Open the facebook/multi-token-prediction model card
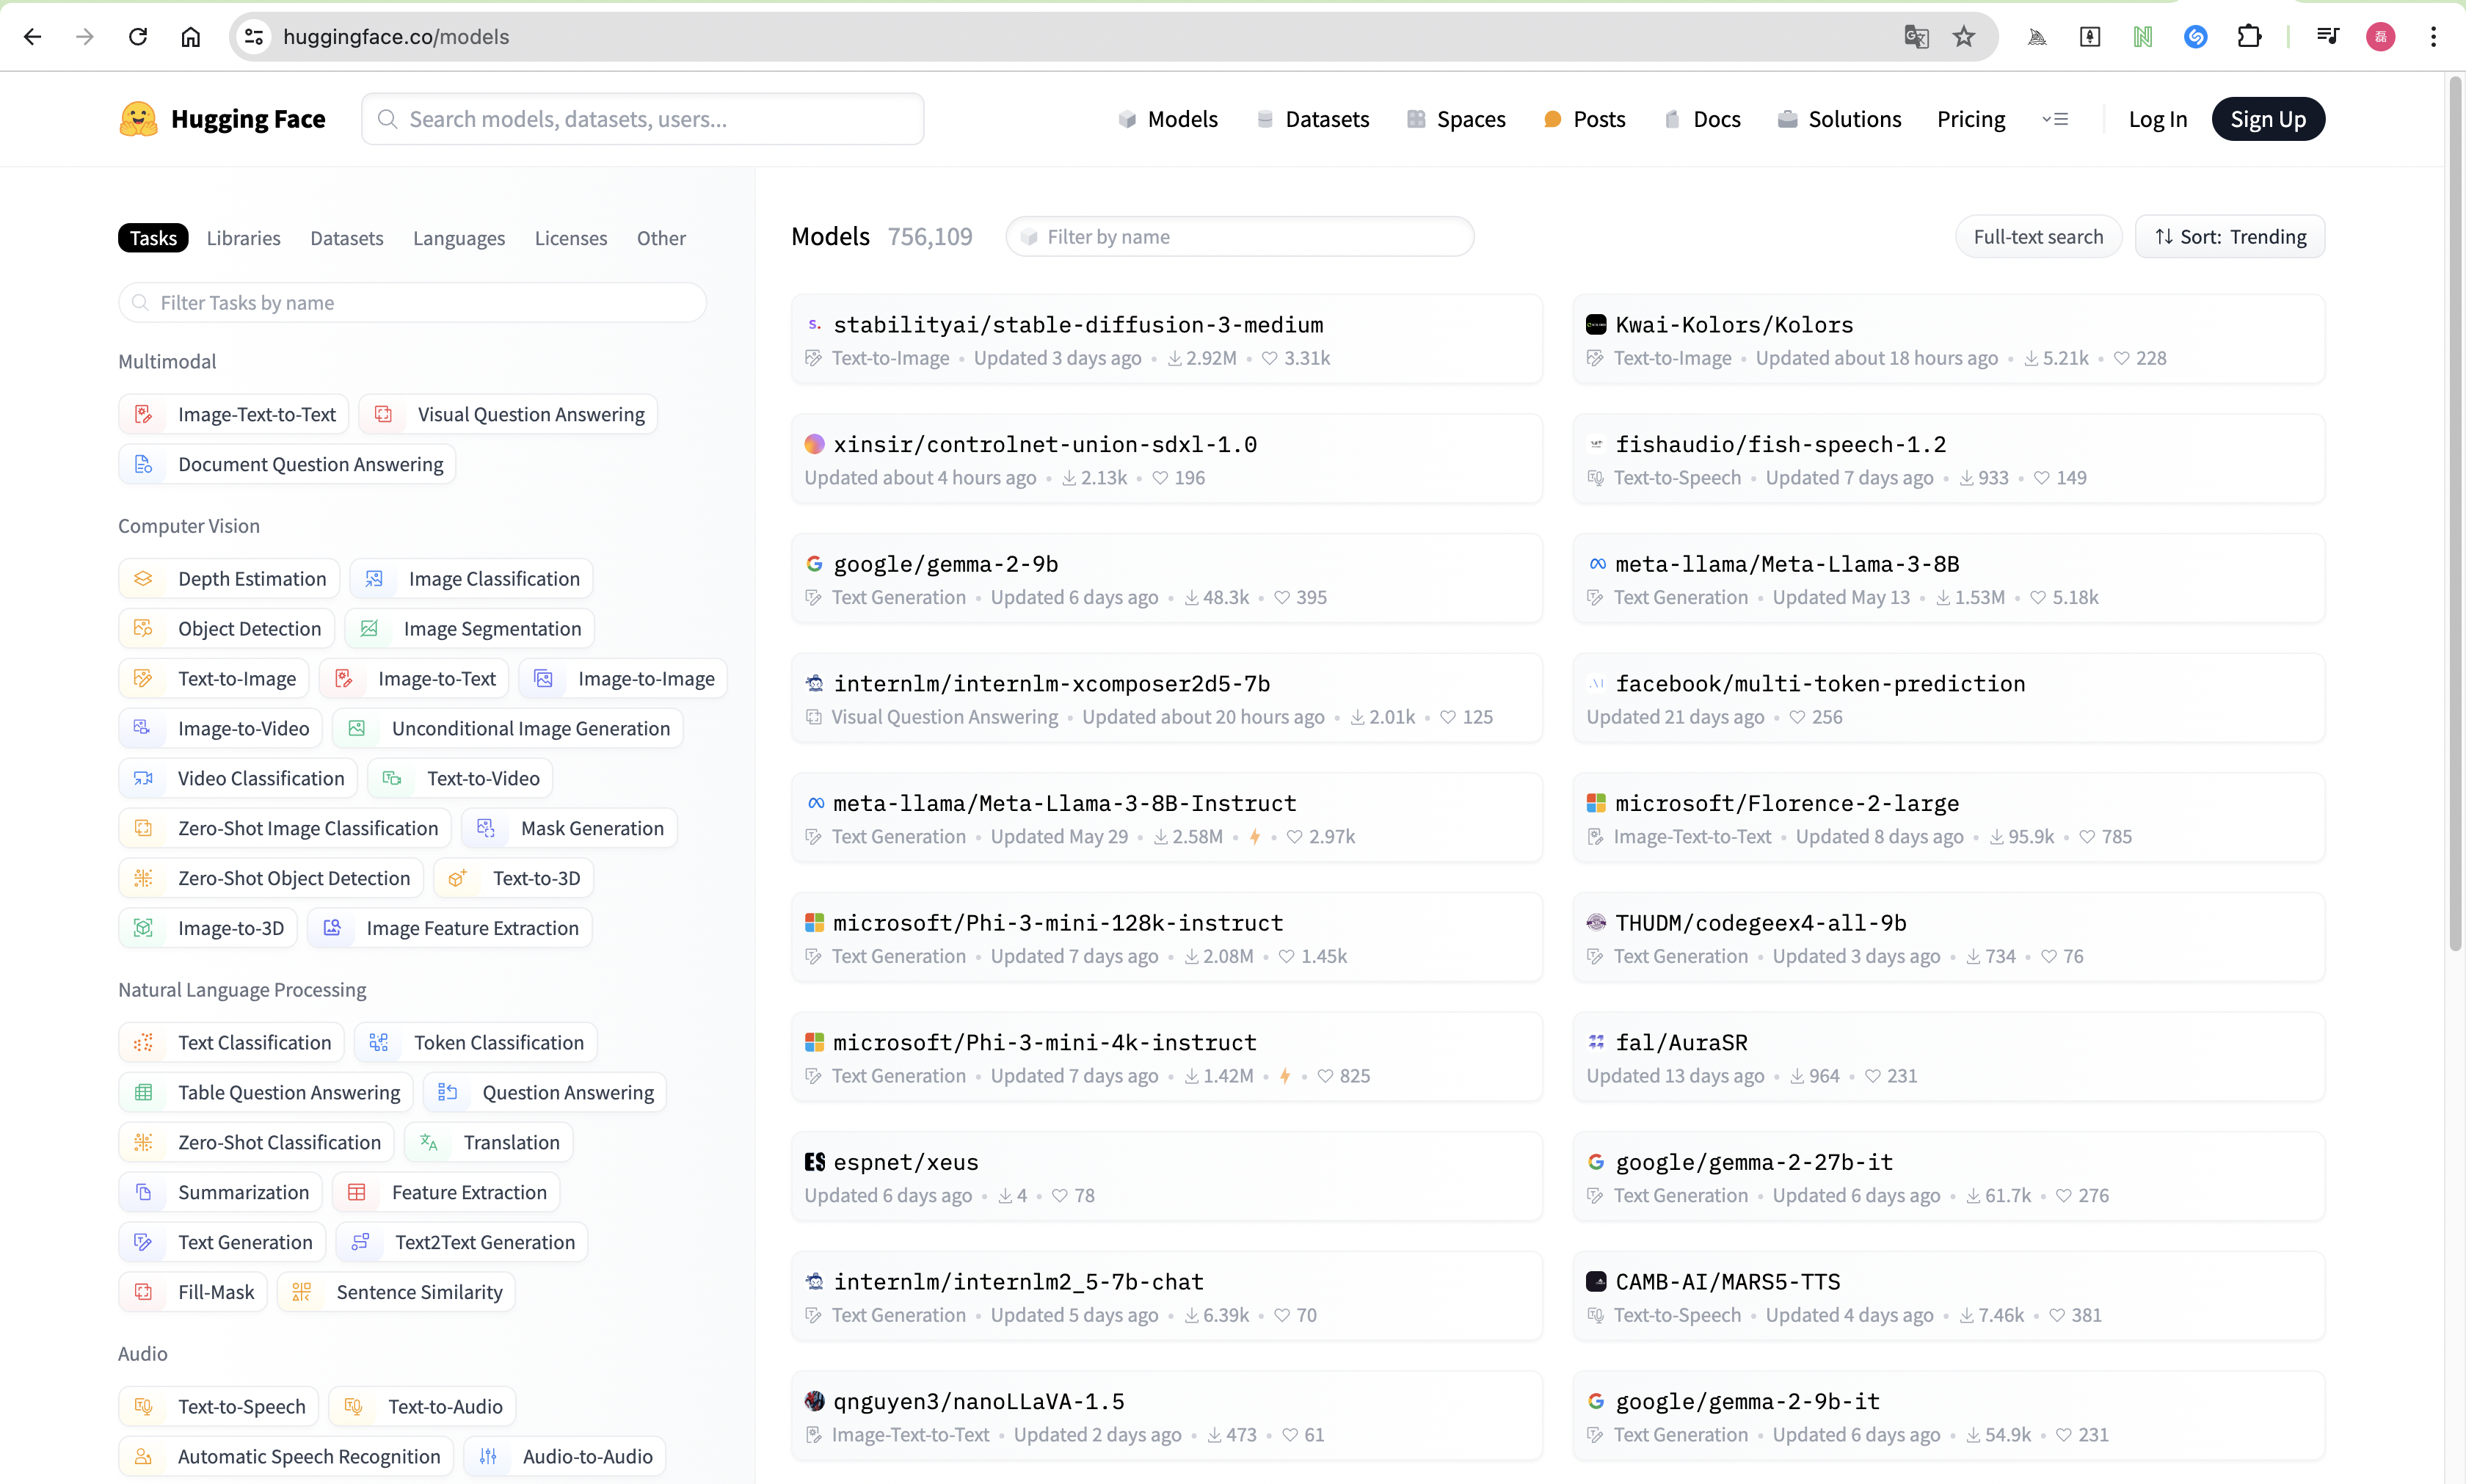This screenshot has height=1484, width=2466. coord(1948,698)
